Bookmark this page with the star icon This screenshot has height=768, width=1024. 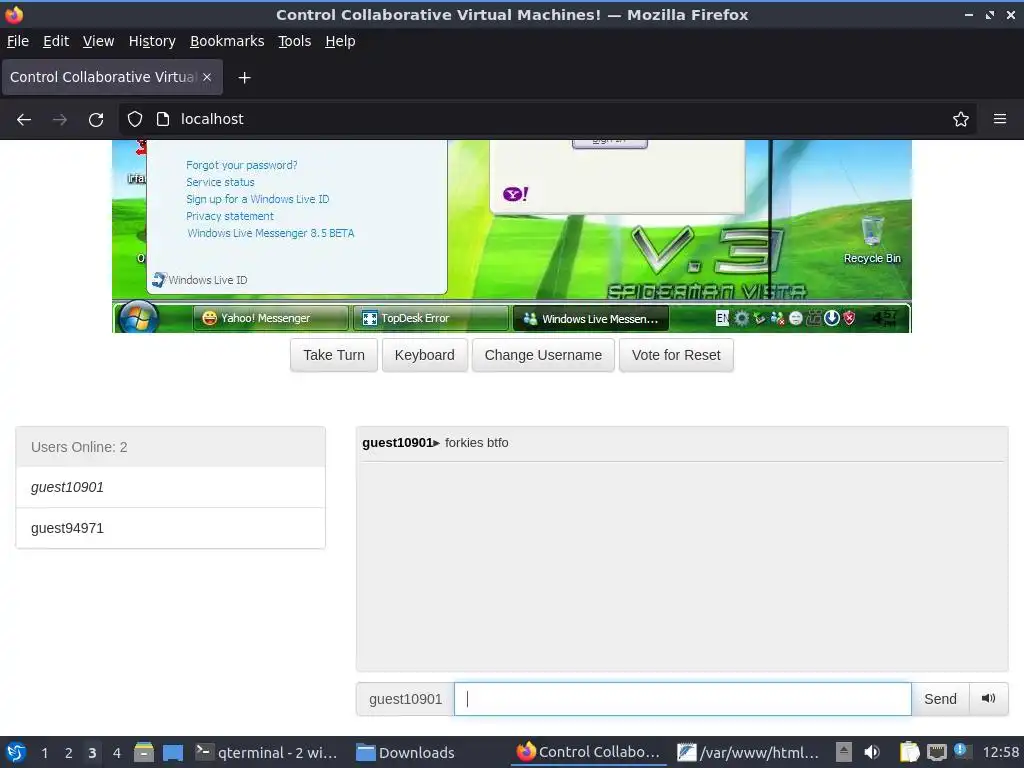tap(960, 119)
